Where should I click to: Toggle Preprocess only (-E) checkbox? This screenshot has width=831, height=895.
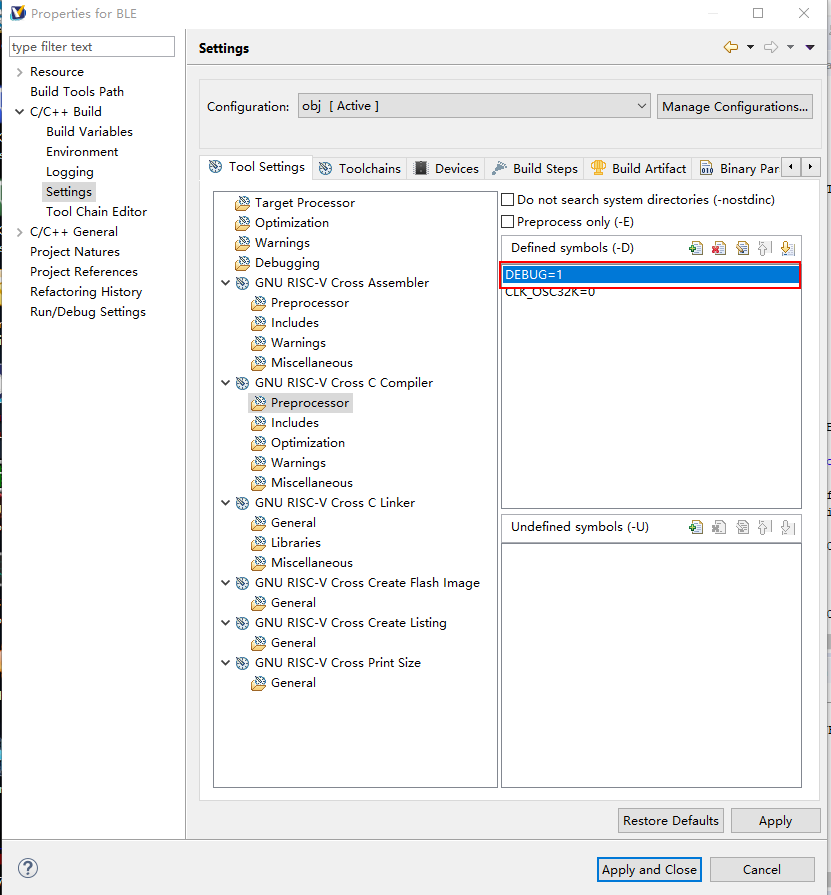click(508, 222)
